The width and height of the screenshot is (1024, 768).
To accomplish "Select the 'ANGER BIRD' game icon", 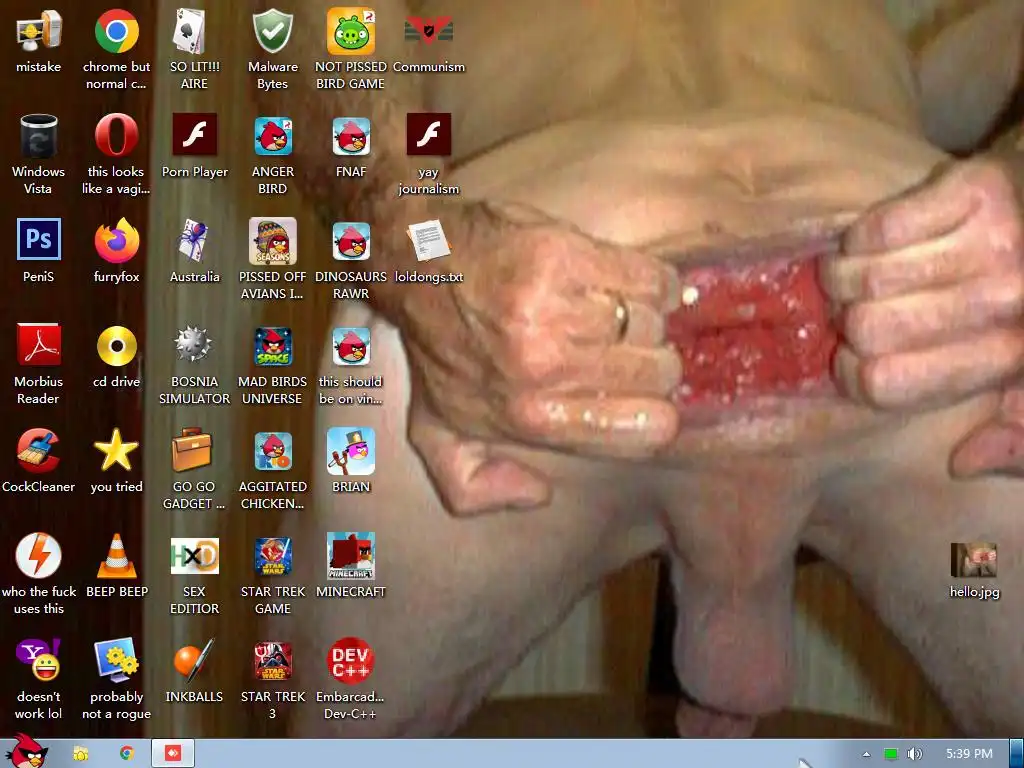I will pyautogui.click(x=272, y=136).
